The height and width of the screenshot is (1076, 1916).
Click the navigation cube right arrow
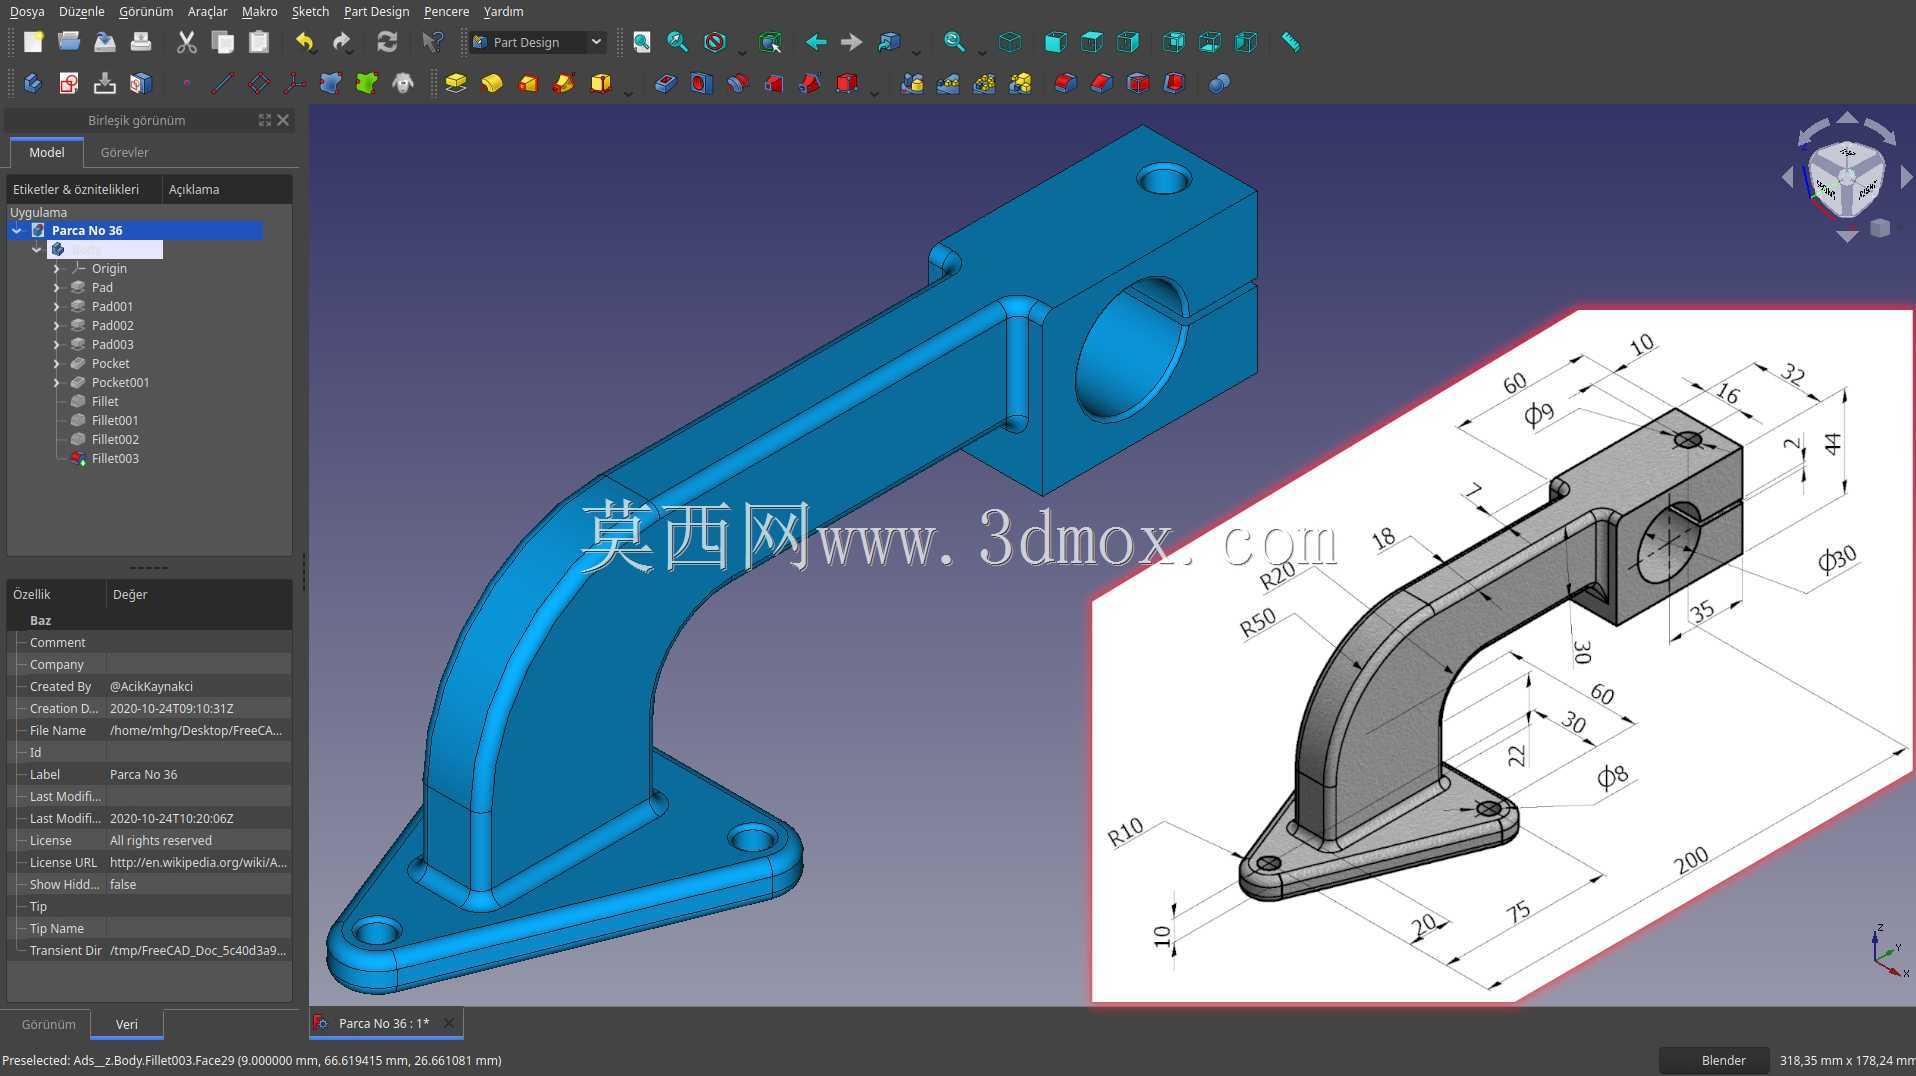click(1906, 177)
